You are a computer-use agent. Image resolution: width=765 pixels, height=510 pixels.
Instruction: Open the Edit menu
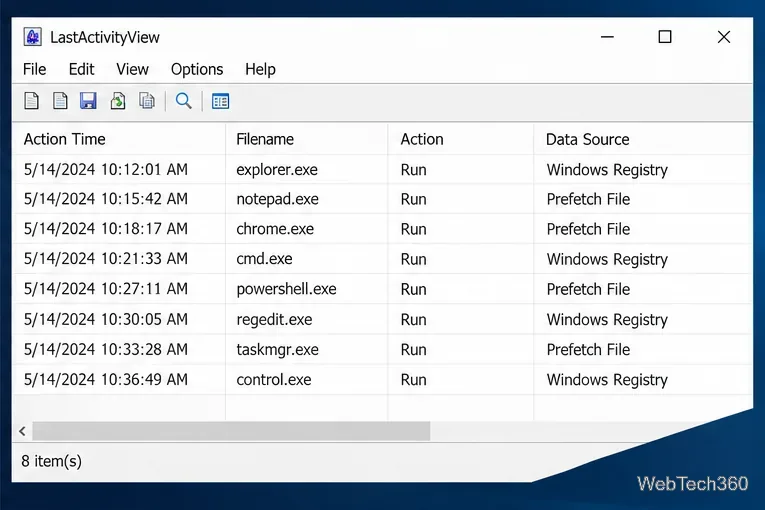point(81,69)
